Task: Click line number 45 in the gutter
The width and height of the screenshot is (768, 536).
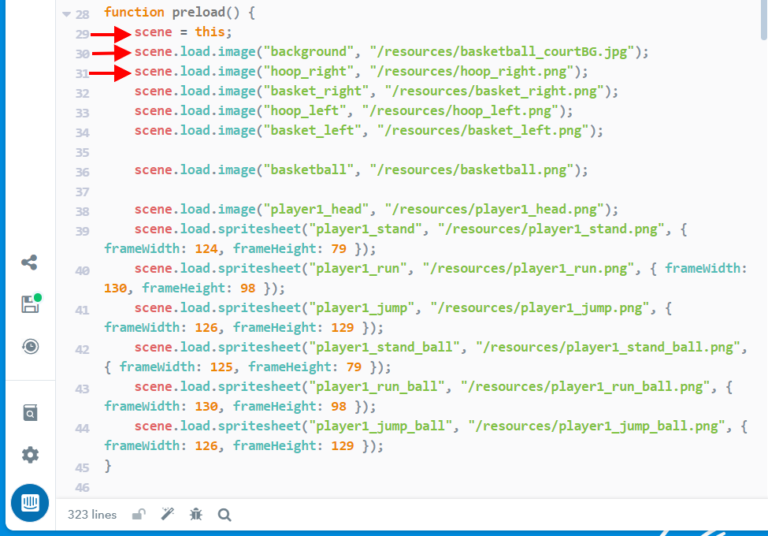Action: [x=82, y=467]
